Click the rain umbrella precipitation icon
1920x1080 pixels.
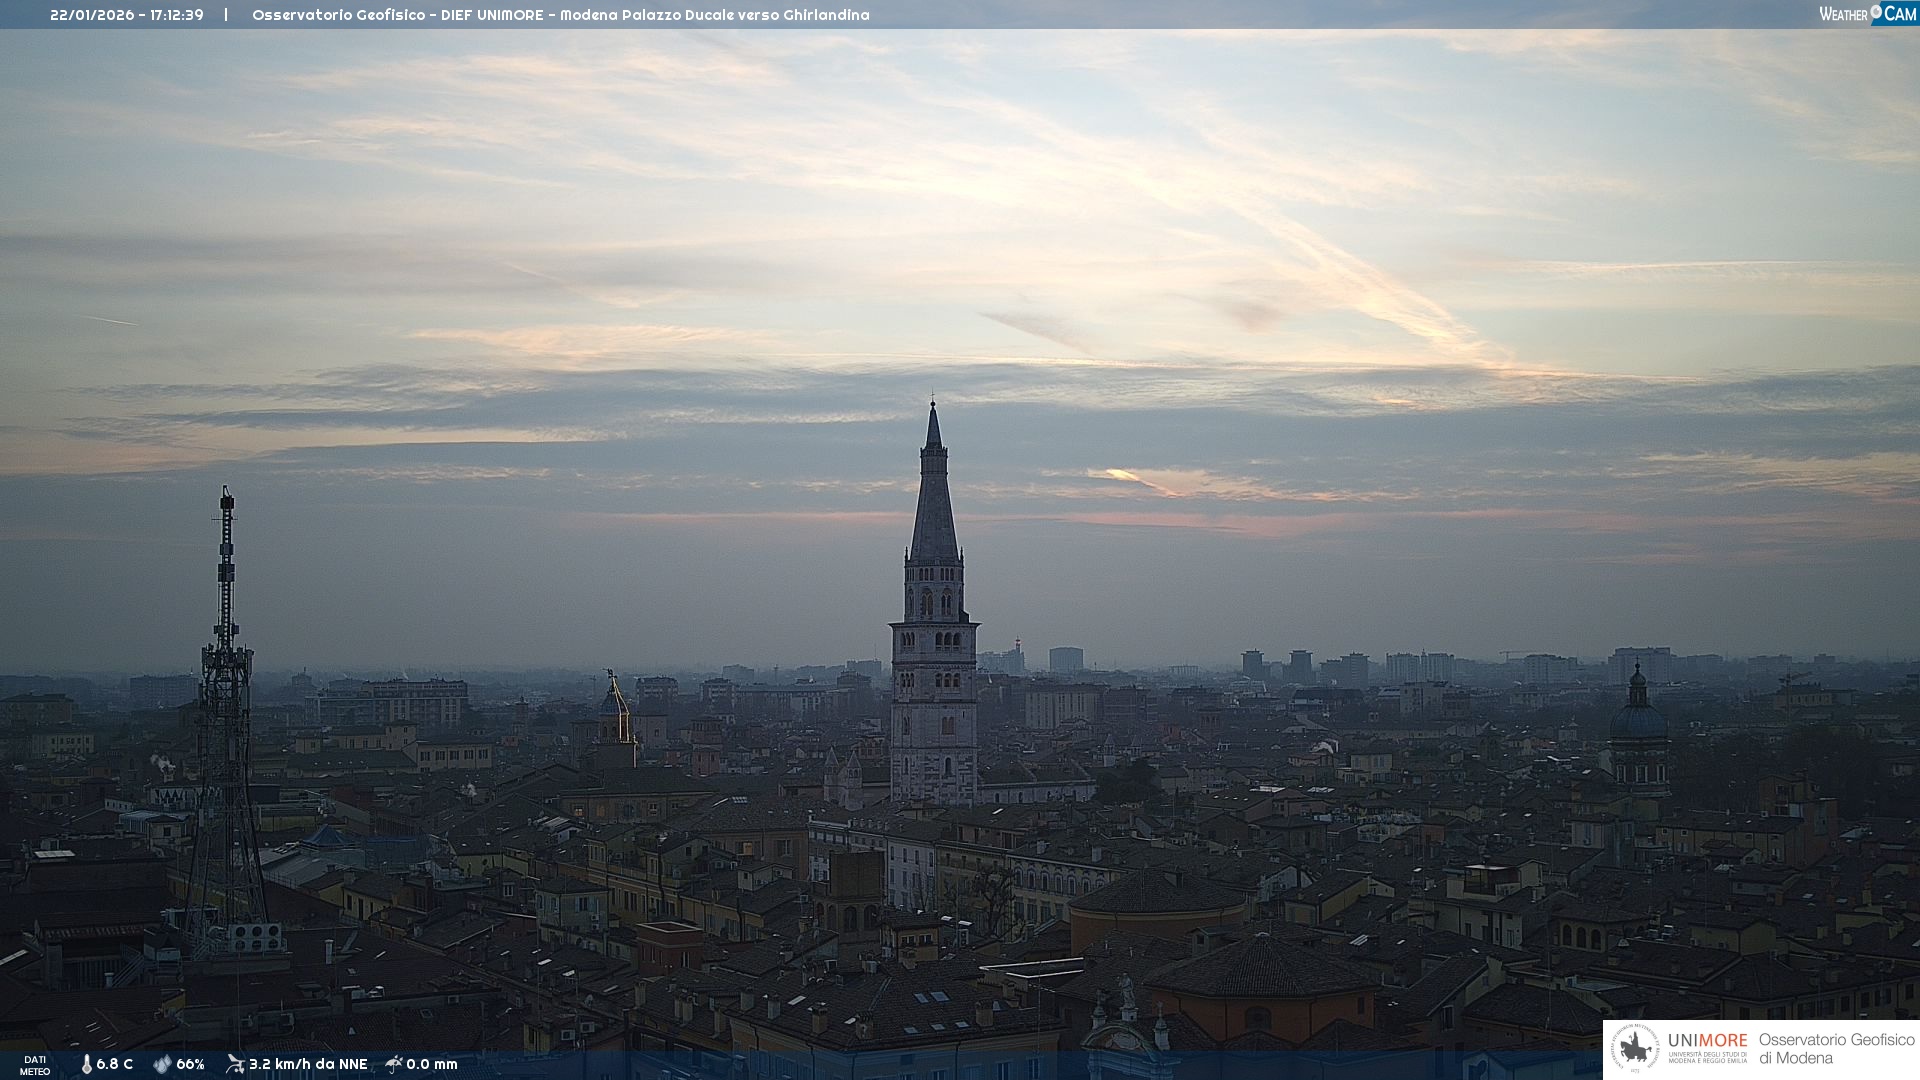pyautogui.click(x=394, y=1064)
